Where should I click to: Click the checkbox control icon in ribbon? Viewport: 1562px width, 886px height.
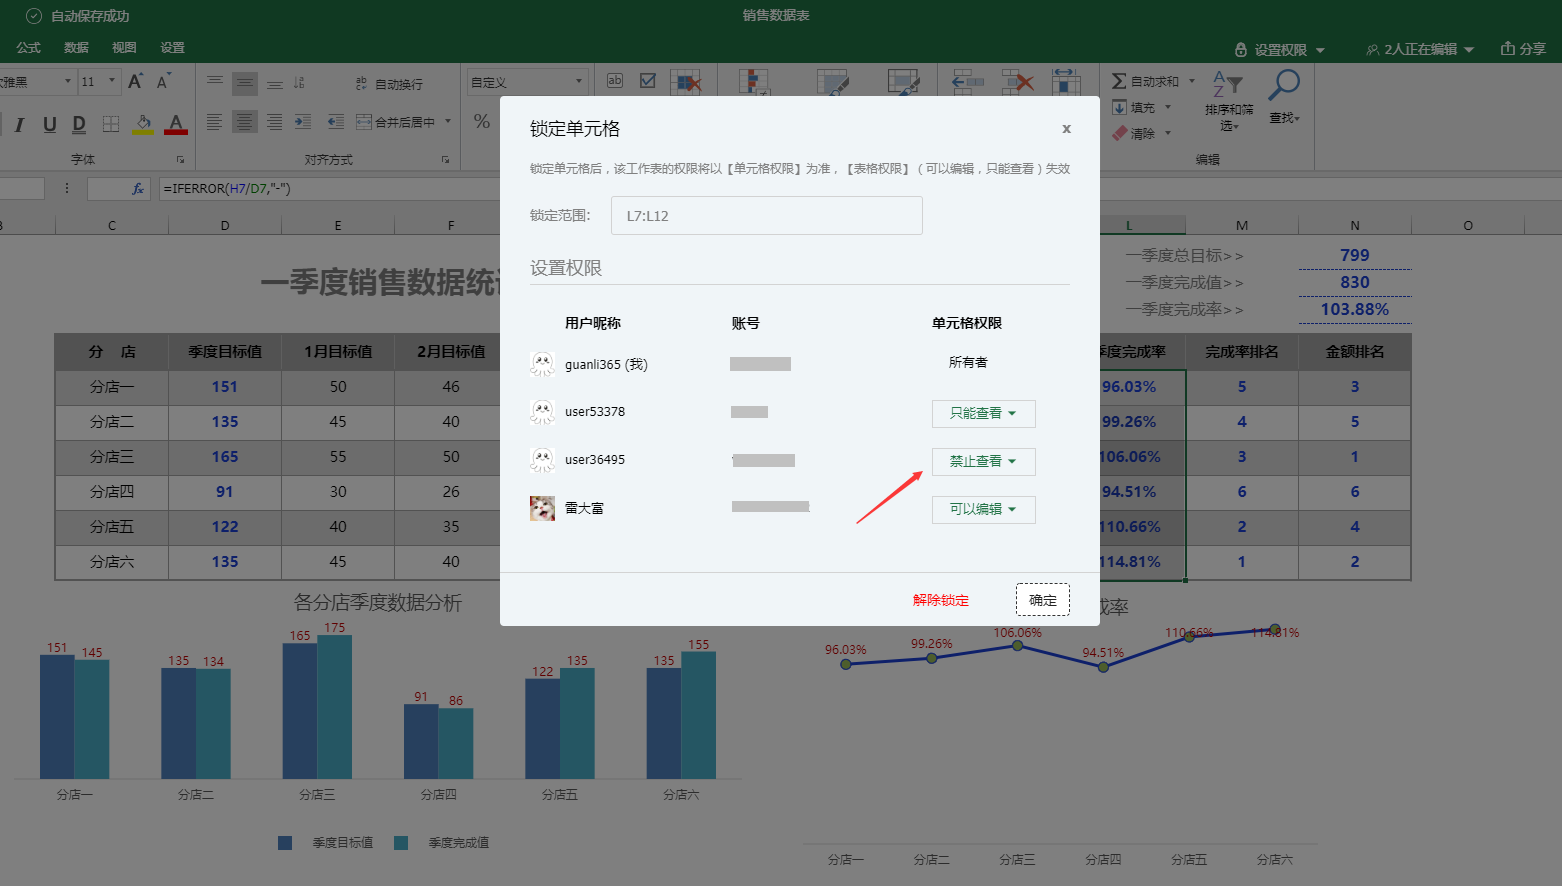click(x=648, y=81)
